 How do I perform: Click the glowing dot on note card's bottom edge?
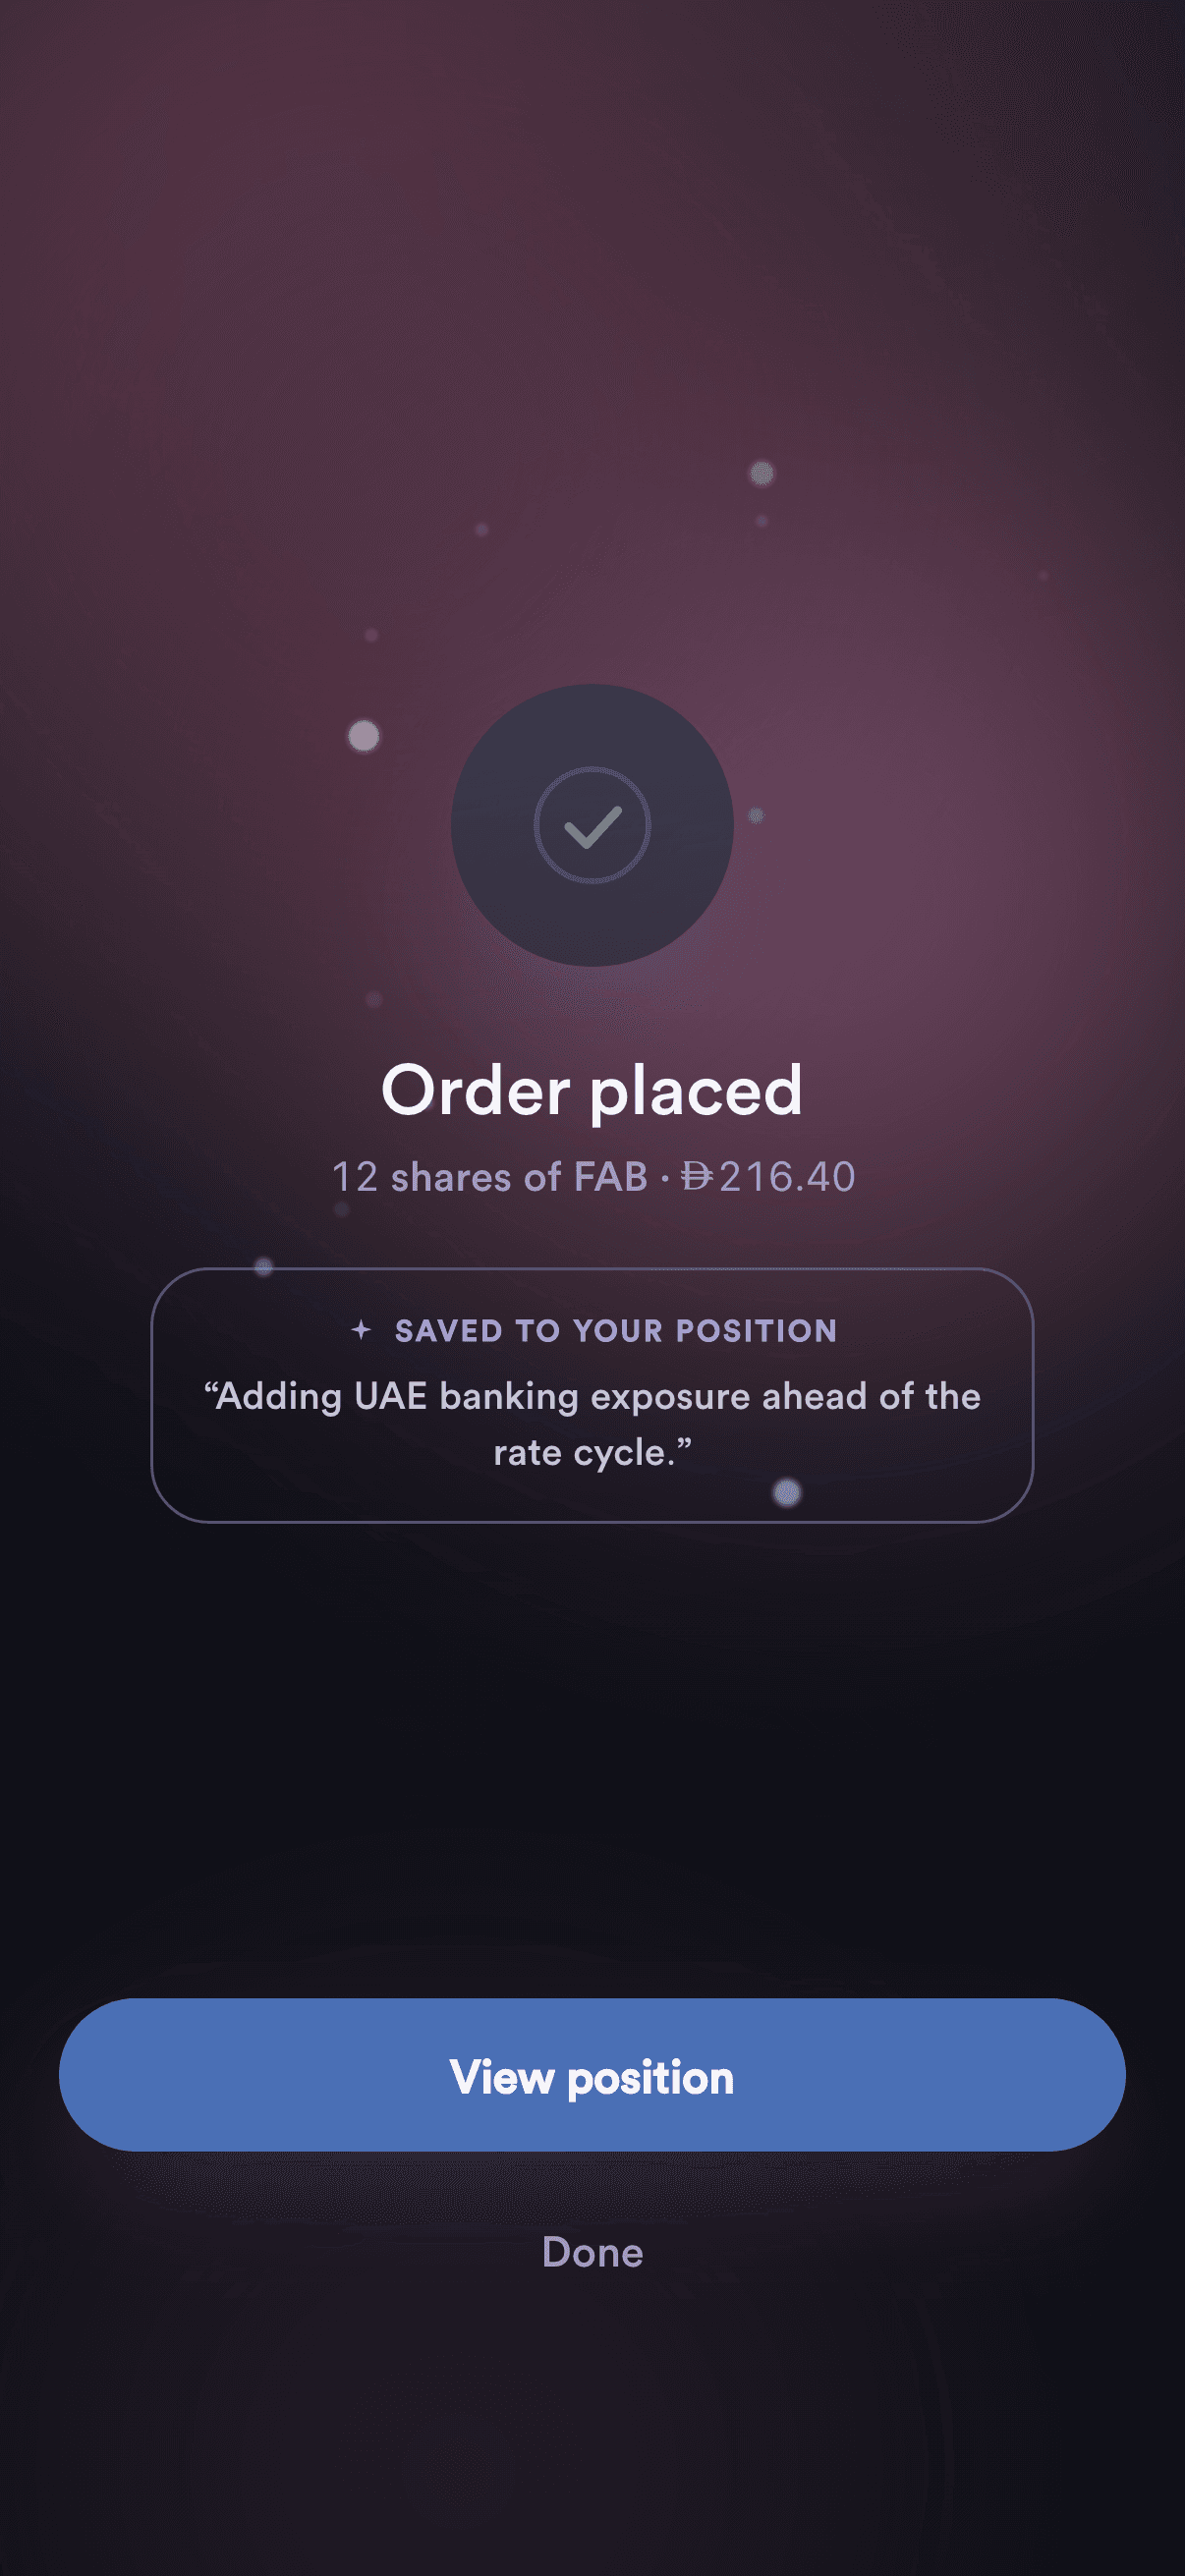[x=787, y=1493]
